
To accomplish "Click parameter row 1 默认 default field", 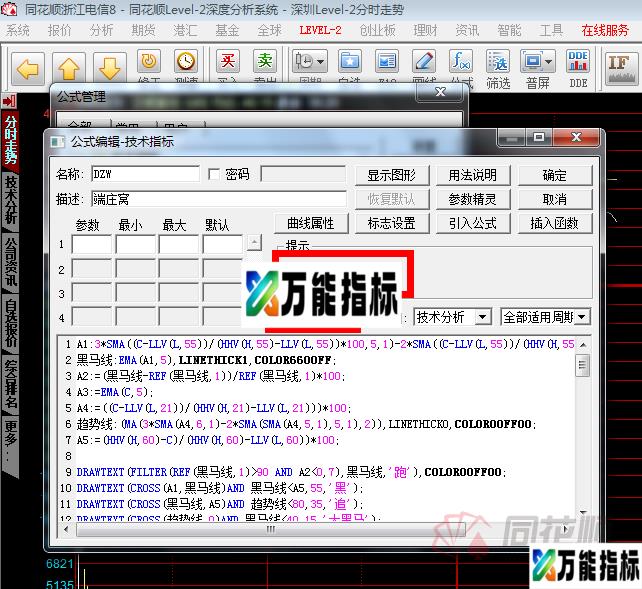I will coord(223,244).
